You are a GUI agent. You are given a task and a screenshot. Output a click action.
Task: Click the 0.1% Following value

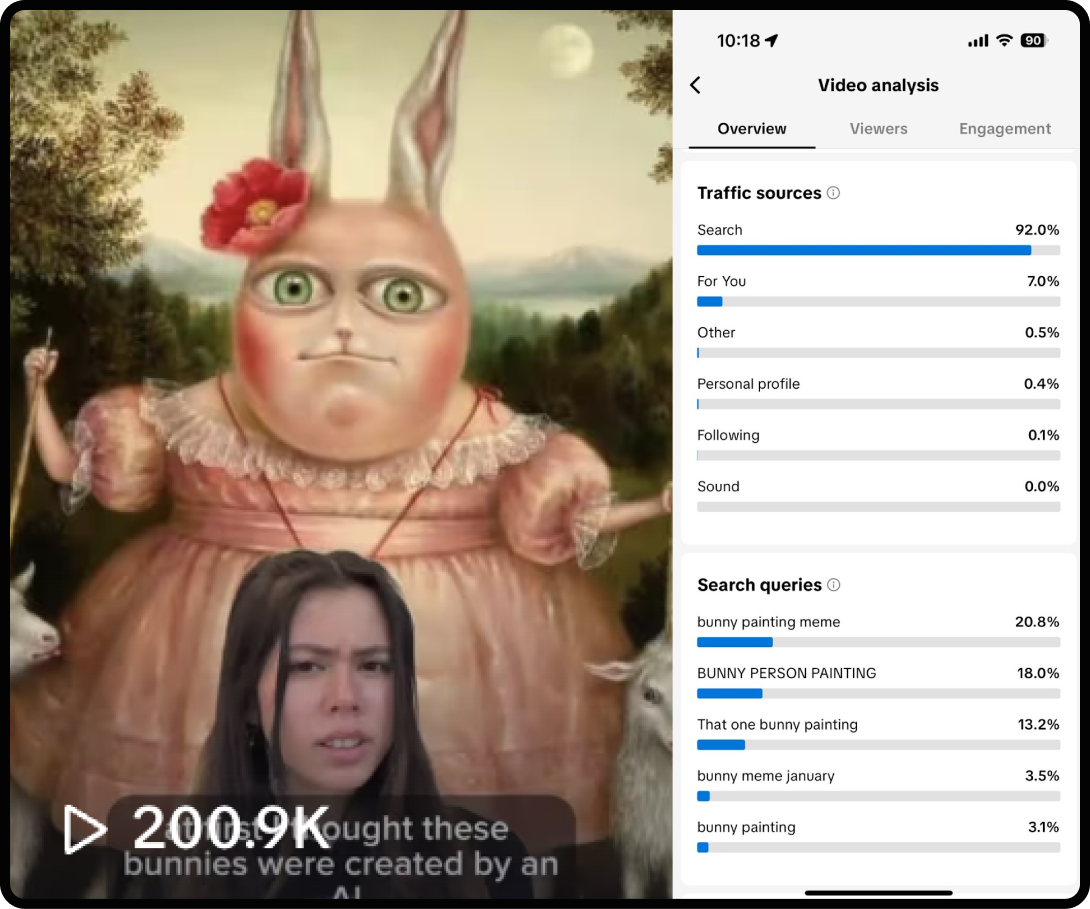(1043, 436)
